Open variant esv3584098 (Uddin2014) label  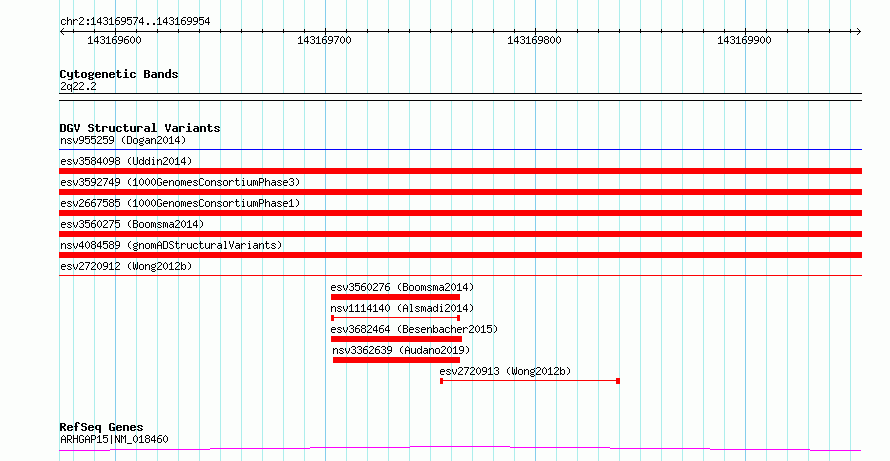coord(126,161)
